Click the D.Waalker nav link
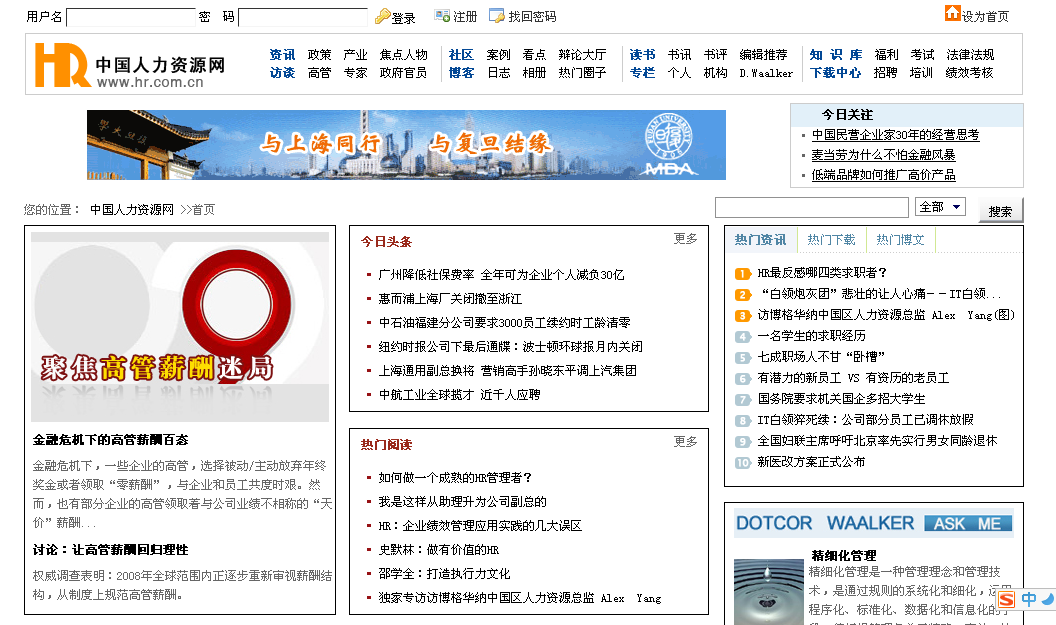The height and width of the screenshot is (625, 1056). click(766, 73)
